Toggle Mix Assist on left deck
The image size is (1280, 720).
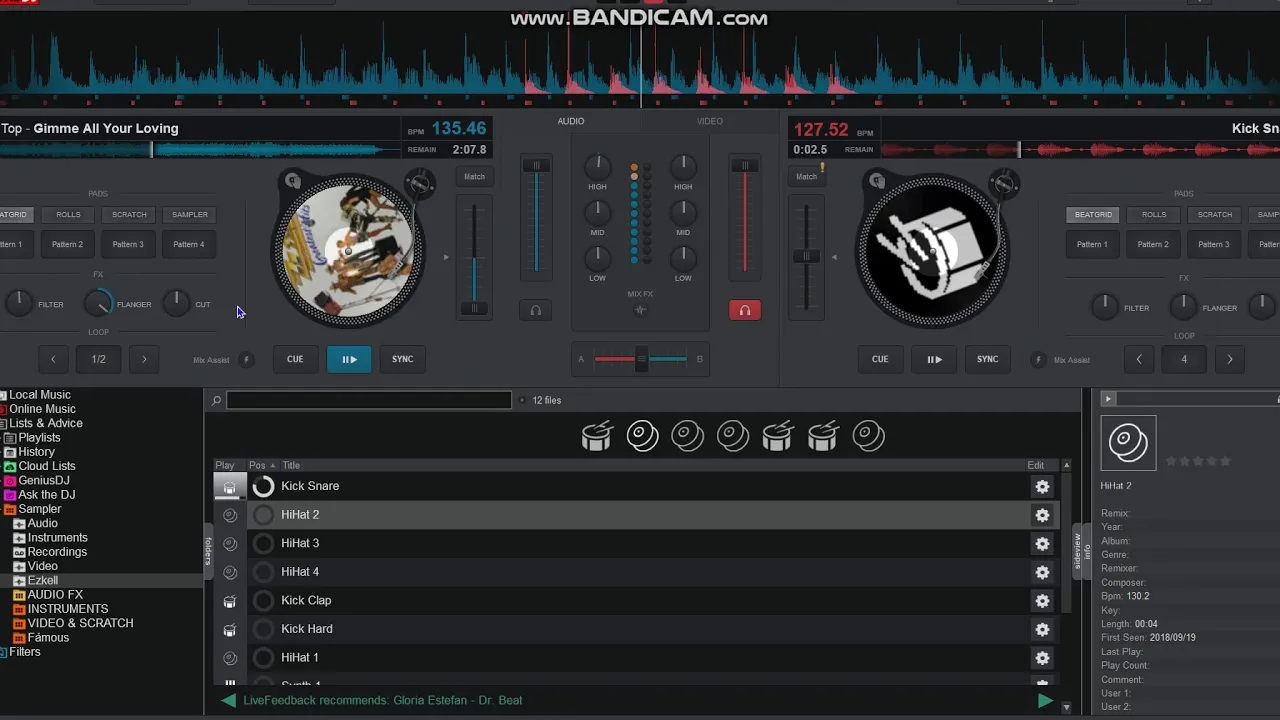tap(246, 360)
